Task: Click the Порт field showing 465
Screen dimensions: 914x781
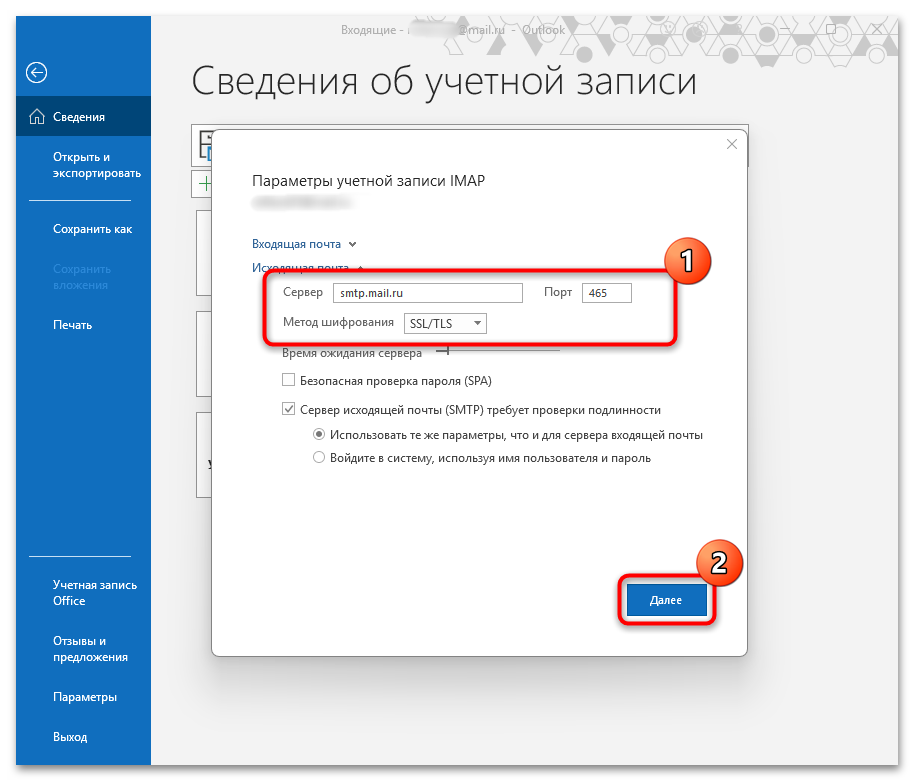Action: (x=606, y=293)
